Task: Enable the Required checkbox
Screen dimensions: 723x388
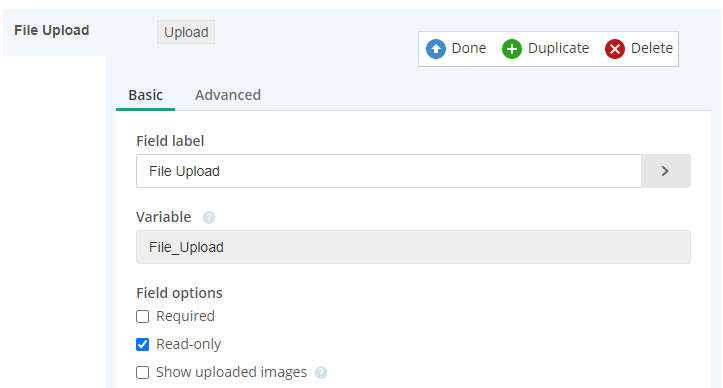Action: (x=142, y=316)
